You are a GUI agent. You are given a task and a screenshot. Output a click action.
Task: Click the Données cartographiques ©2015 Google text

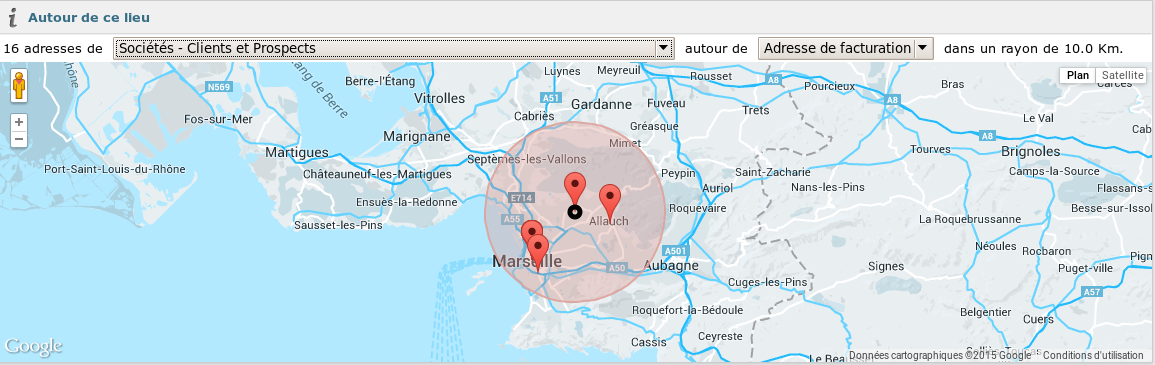tap(940, 355)
